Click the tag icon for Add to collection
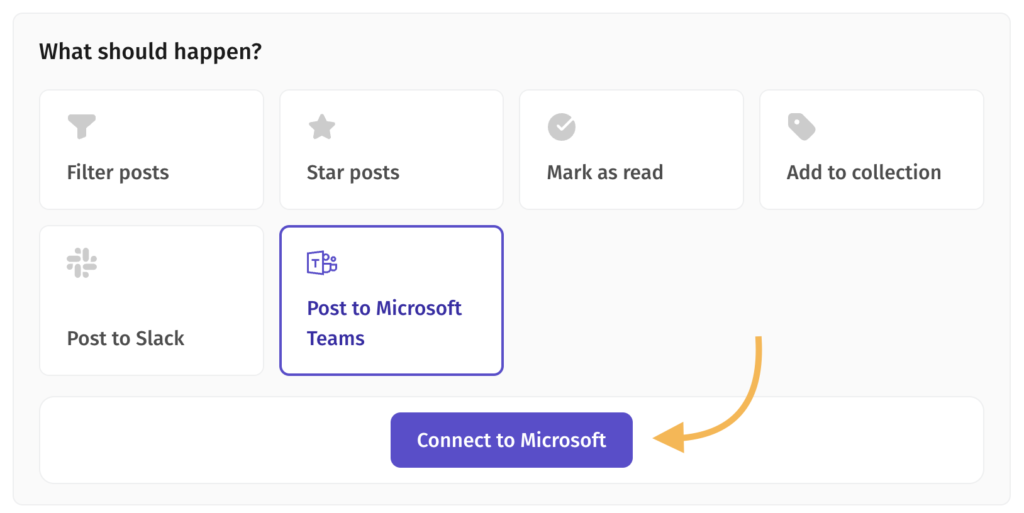Image resolution: width=1024 pixels, height=513 pixels. [801, 127]
